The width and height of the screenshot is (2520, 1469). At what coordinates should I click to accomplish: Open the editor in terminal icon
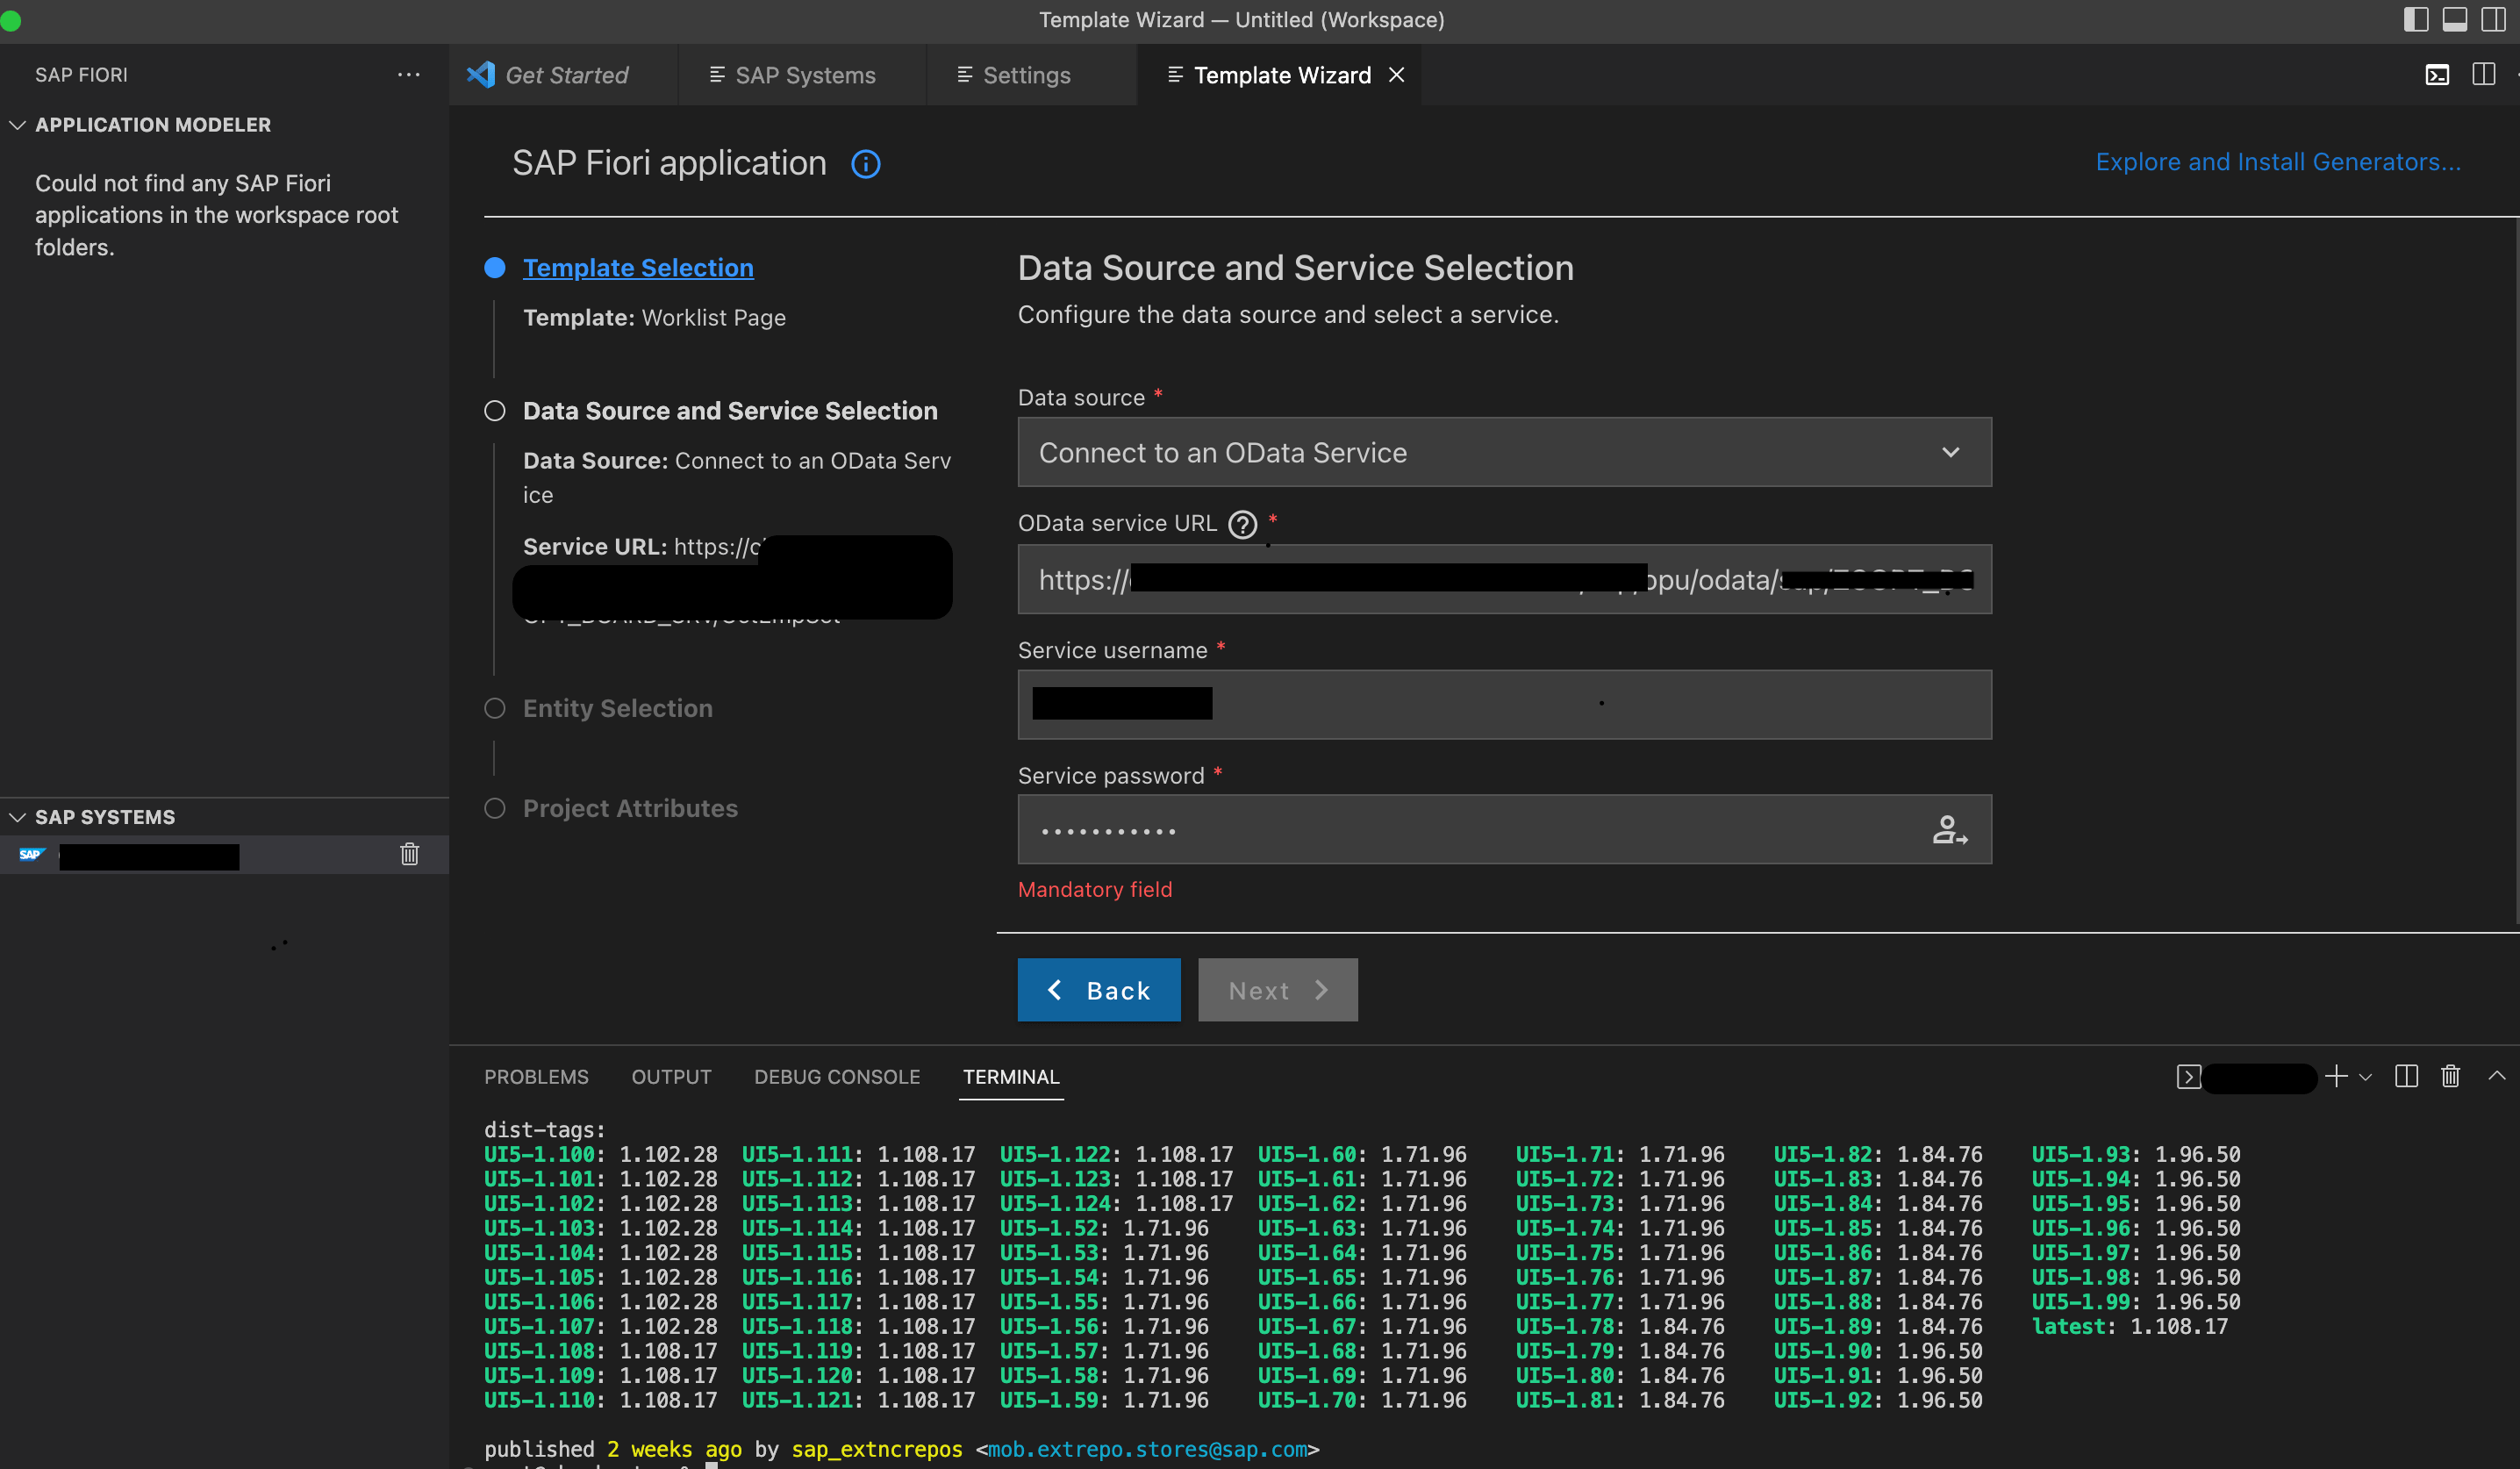2189,1077
